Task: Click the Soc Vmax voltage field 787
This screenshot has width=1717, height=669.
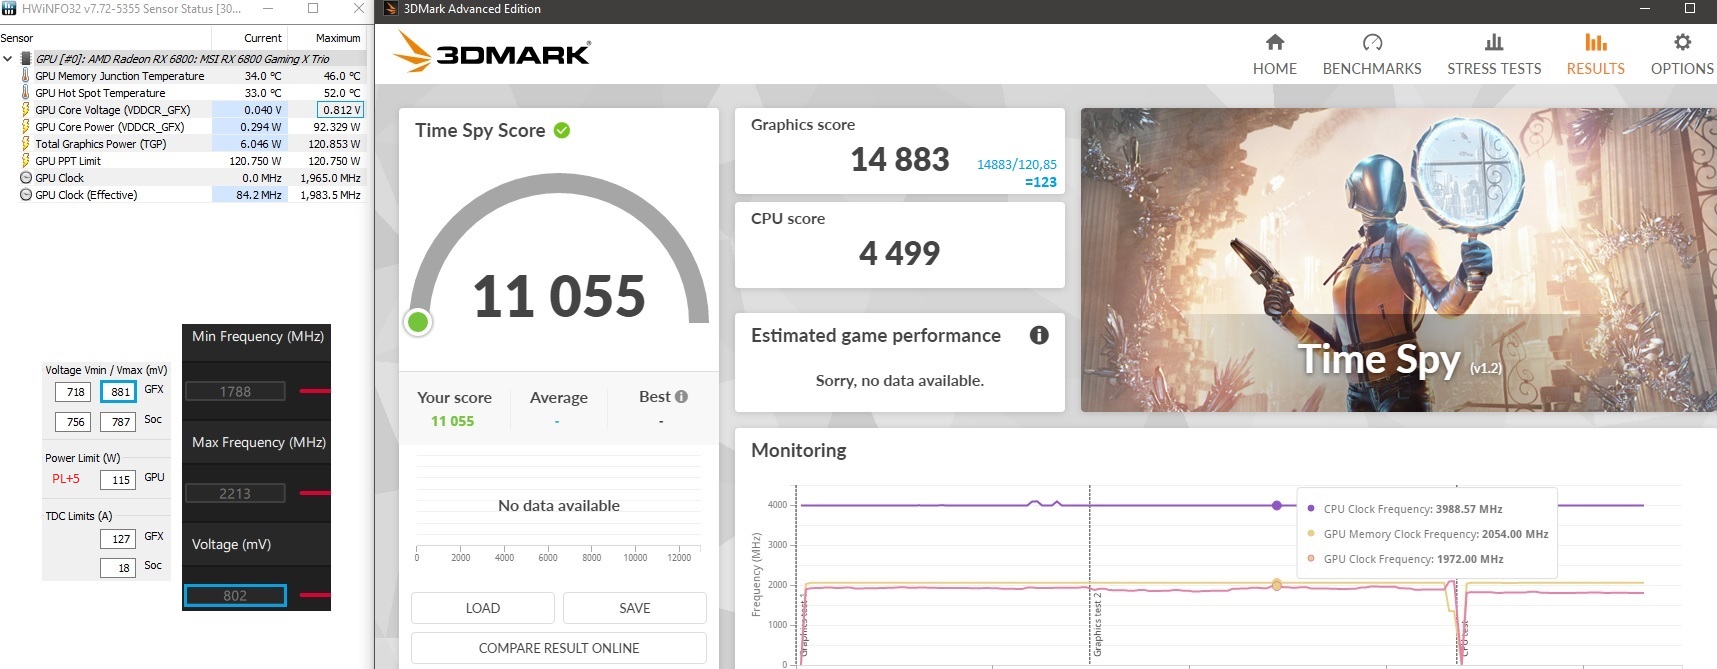Action: click(119, 422)
